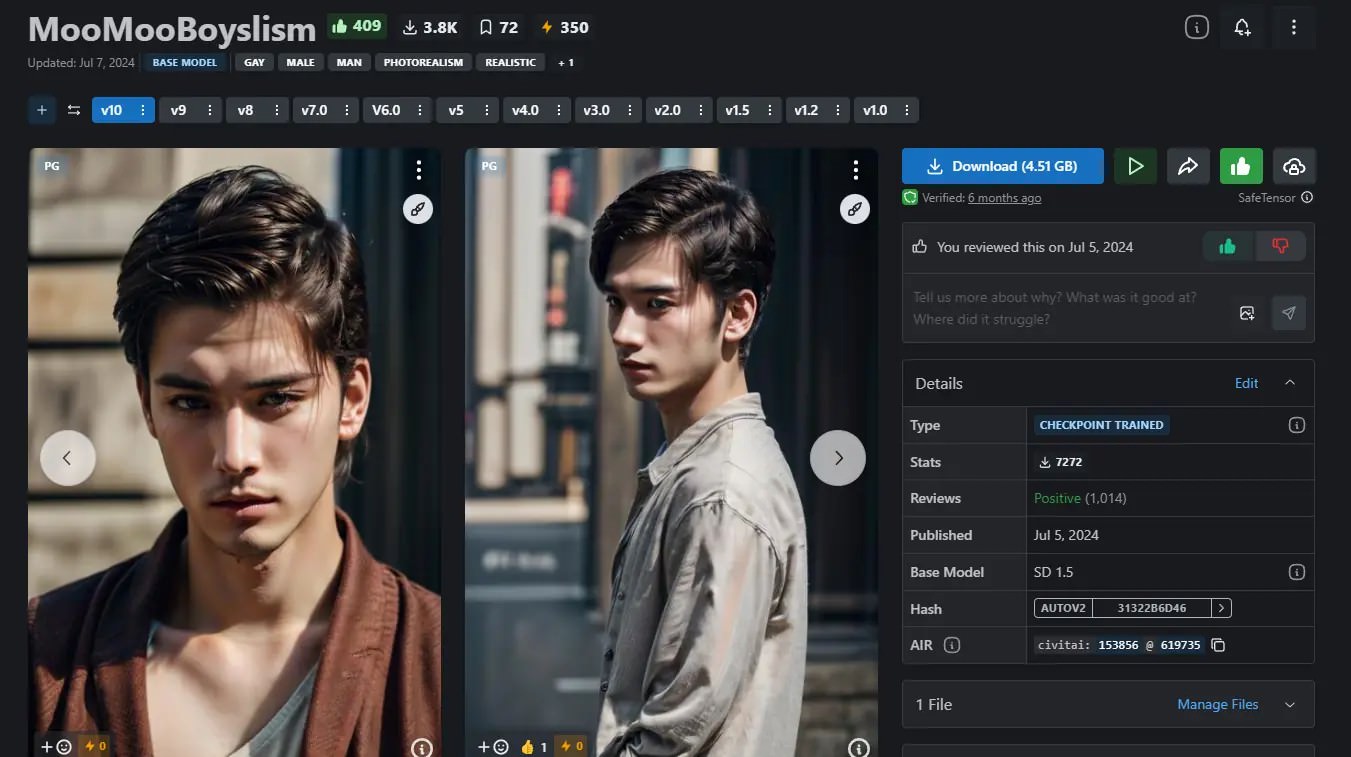Click the add image icon in the review box
Image resolution: width=1351 pixels, height=757 pixels.
click(1247, 313)
